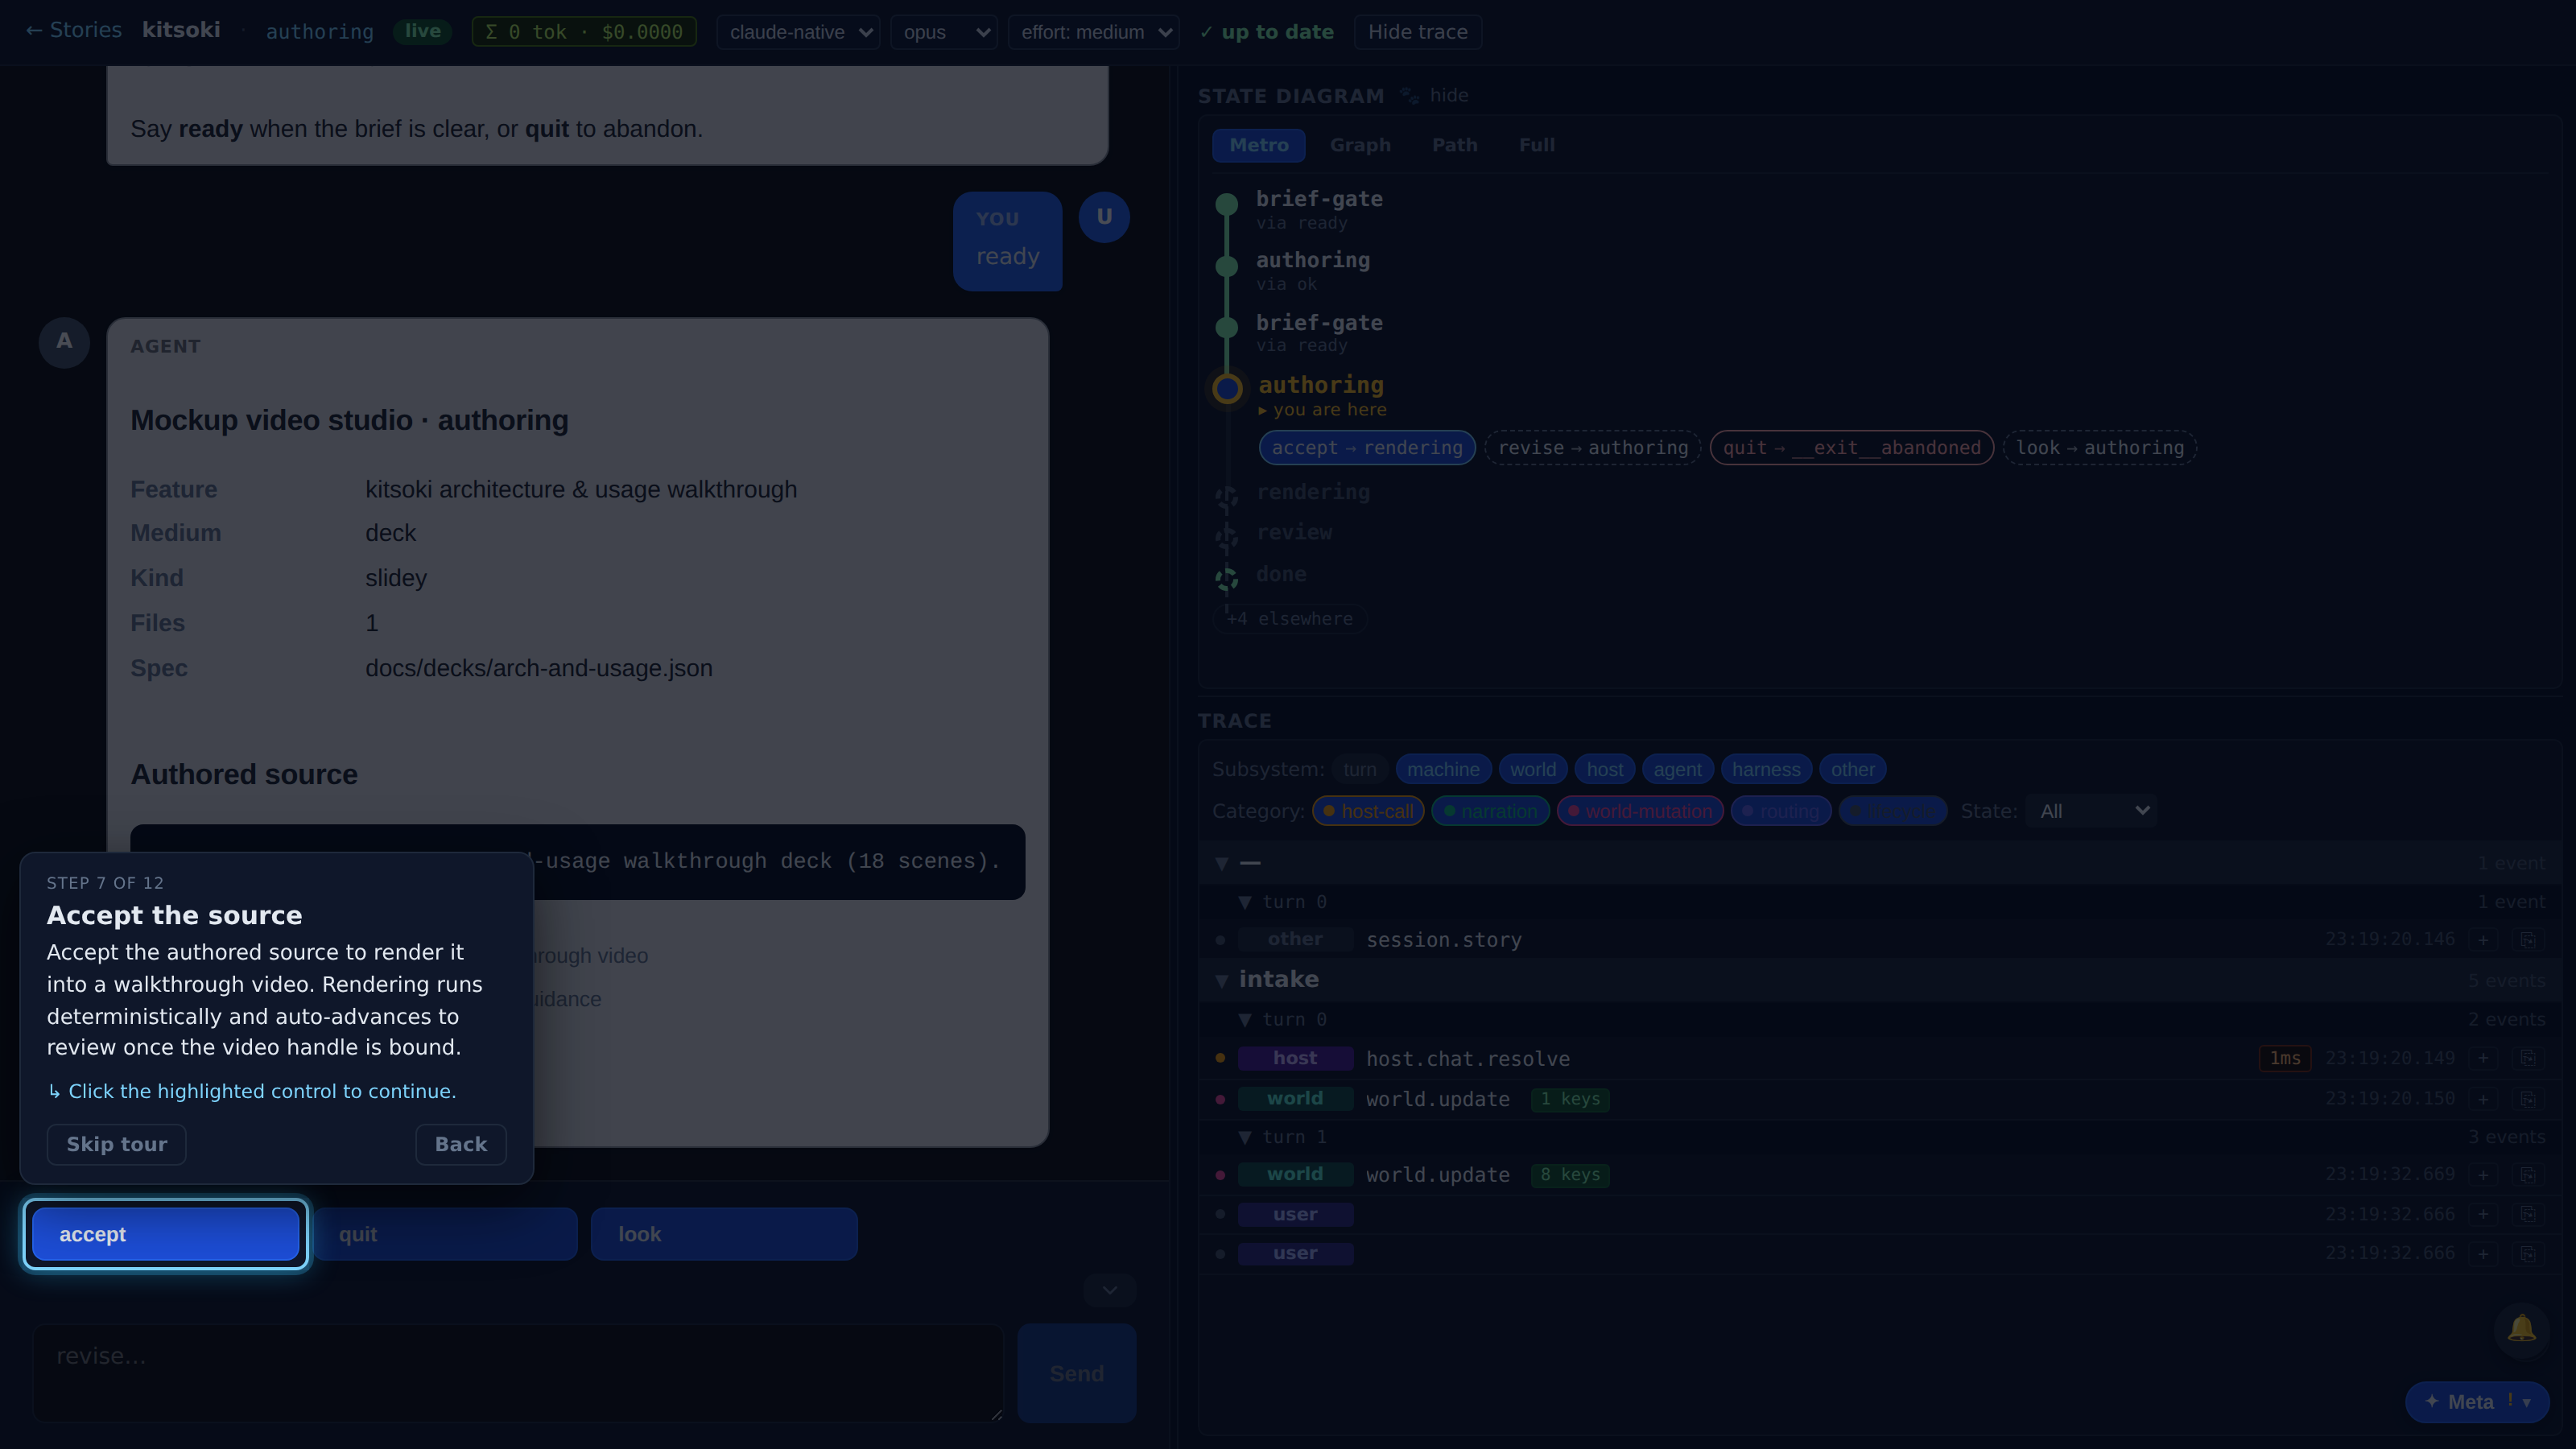Click the highlighted accept button
Screen dimensions: 2576x1449
click(x=166, y=1234)
